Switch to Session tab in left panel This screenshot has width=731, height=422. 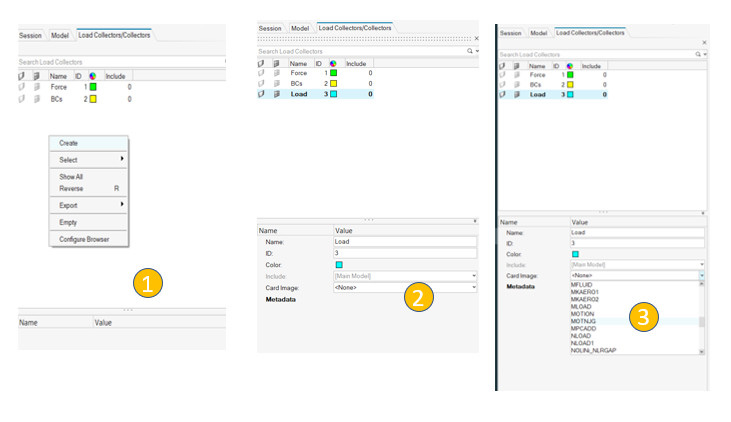30,35
